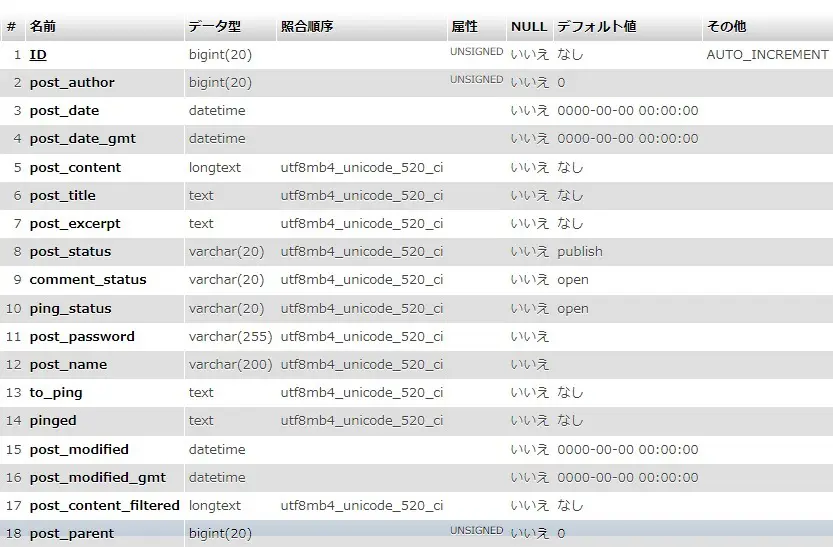The height and width of the screenshot is (547, 833).
Task: Click the varchar(255) type of post_password
Action: pyautogui.click(x=230, y=337)
